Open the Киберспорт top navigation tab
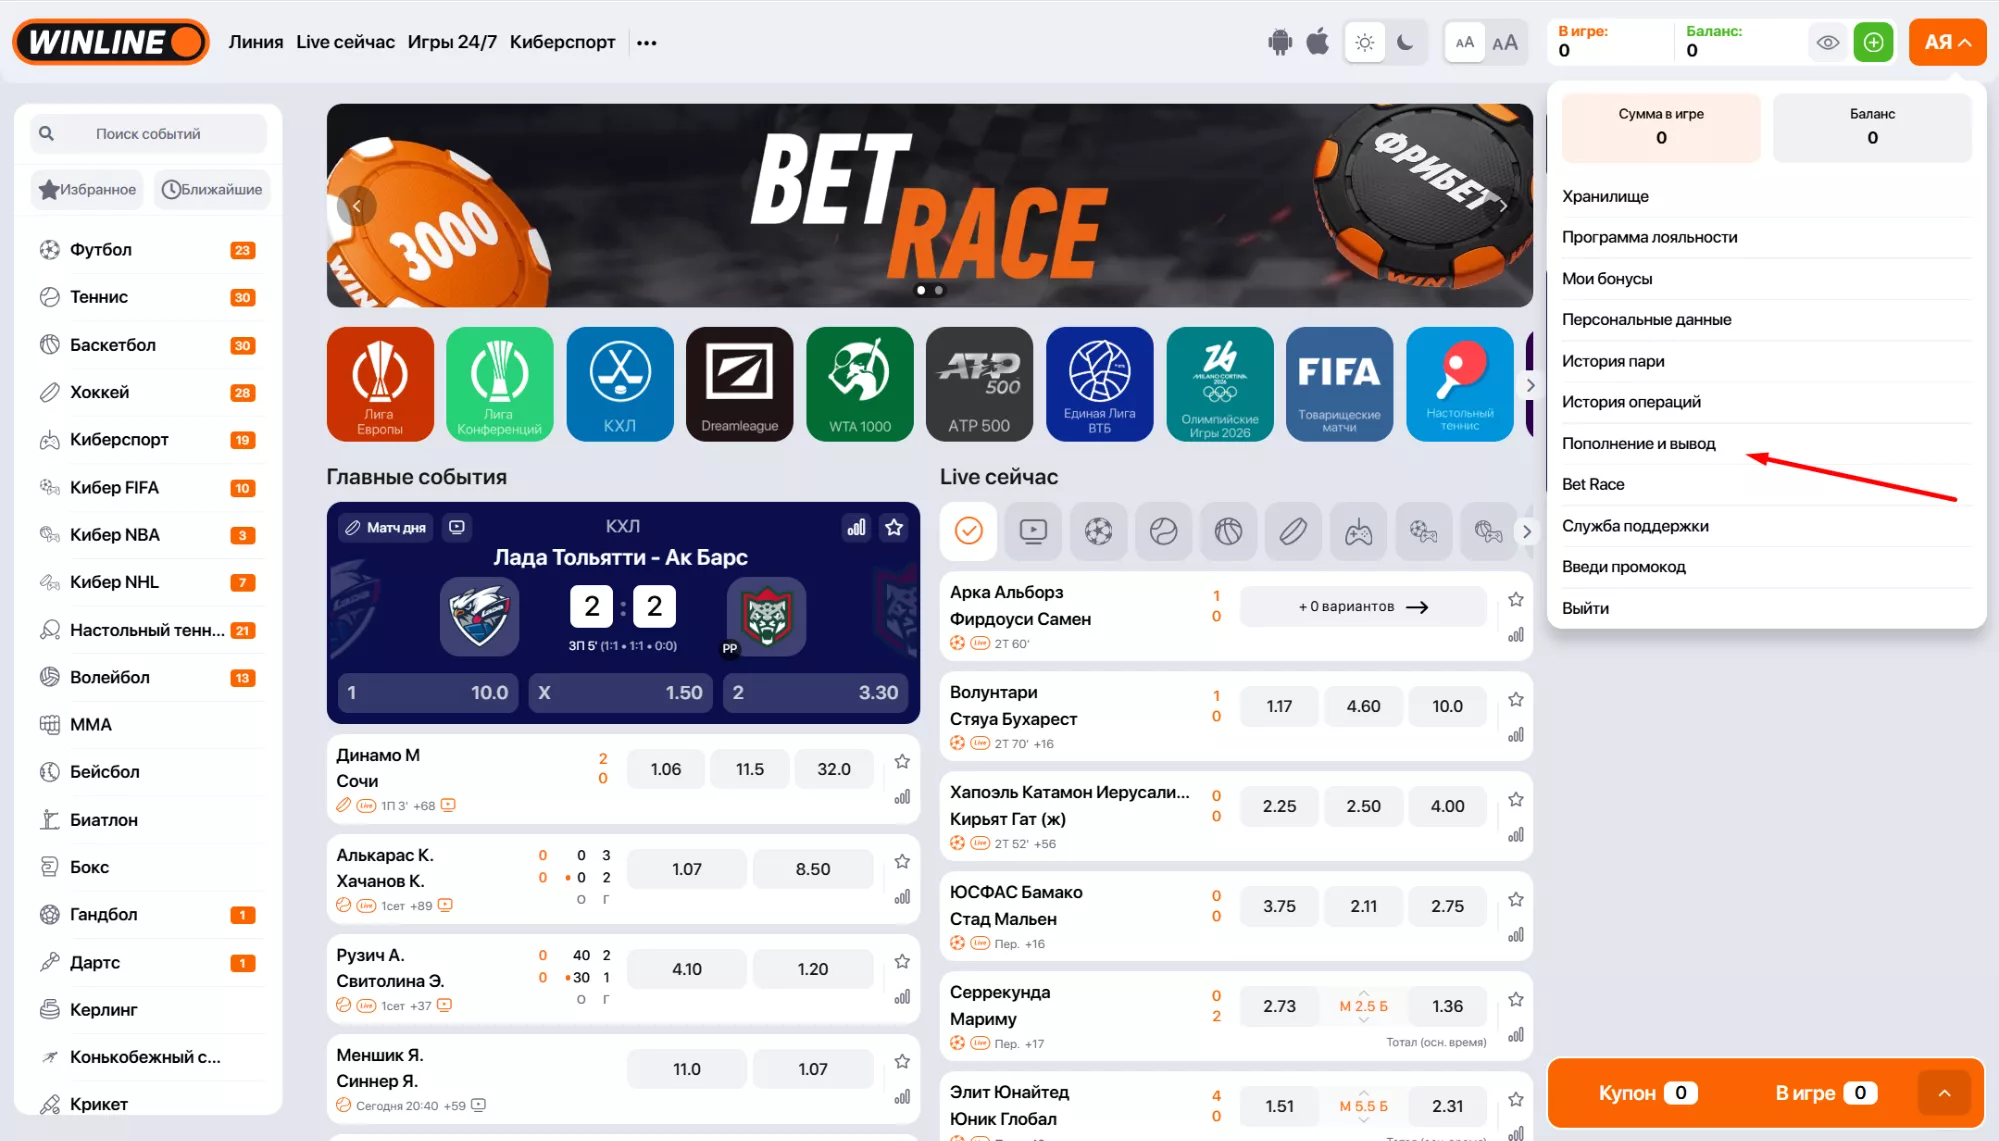 coord(562,42)
